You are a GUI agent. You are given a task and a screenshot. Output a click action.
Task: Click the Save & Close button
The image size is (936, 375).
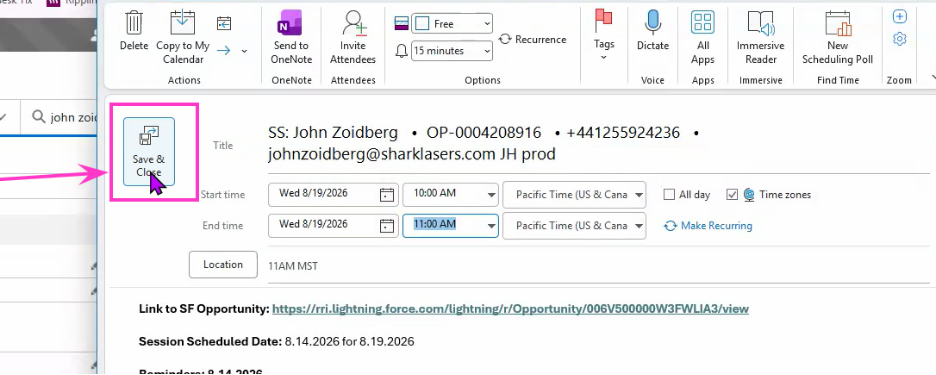pos(149,152)
